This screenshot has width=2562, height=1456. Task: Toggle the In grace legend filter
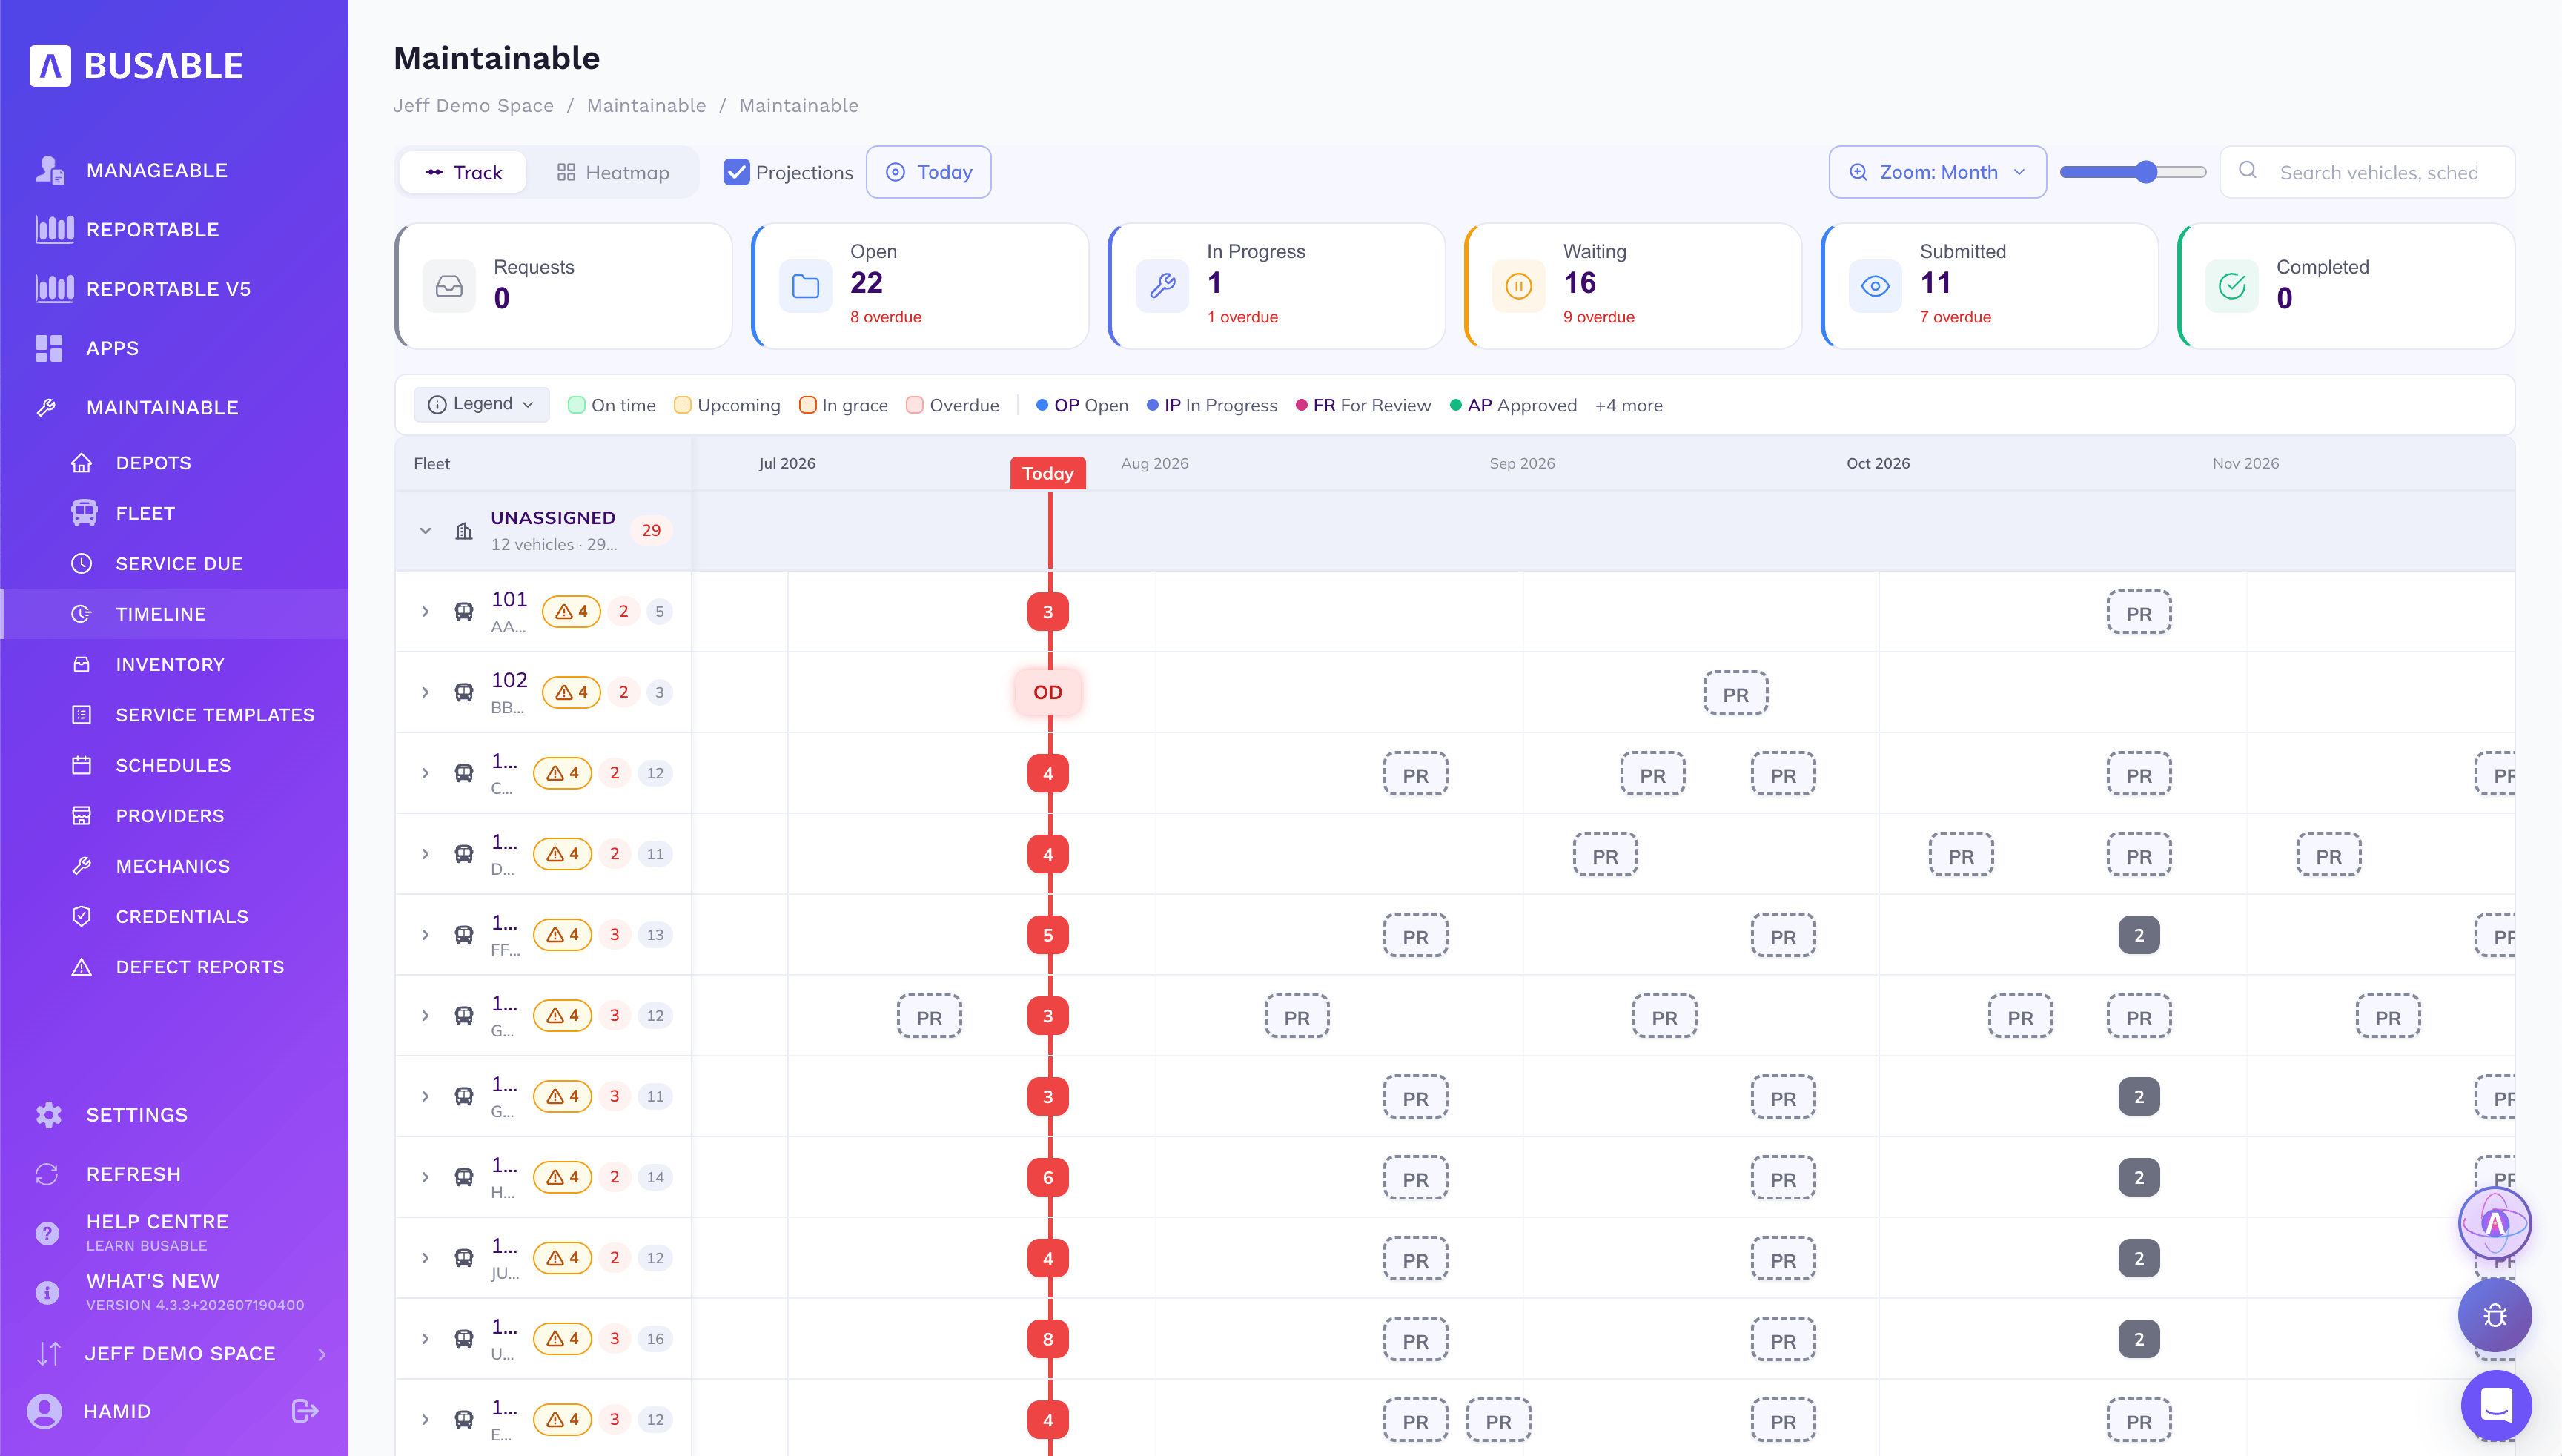(843, 405)
